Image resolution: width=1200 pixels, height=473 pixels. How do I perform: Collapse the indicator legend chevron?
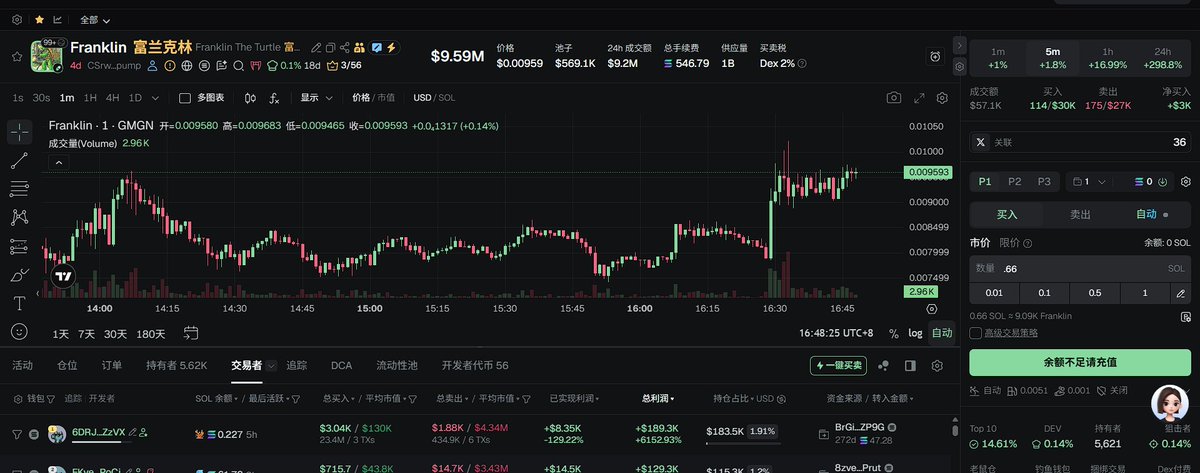click(58, 162)
